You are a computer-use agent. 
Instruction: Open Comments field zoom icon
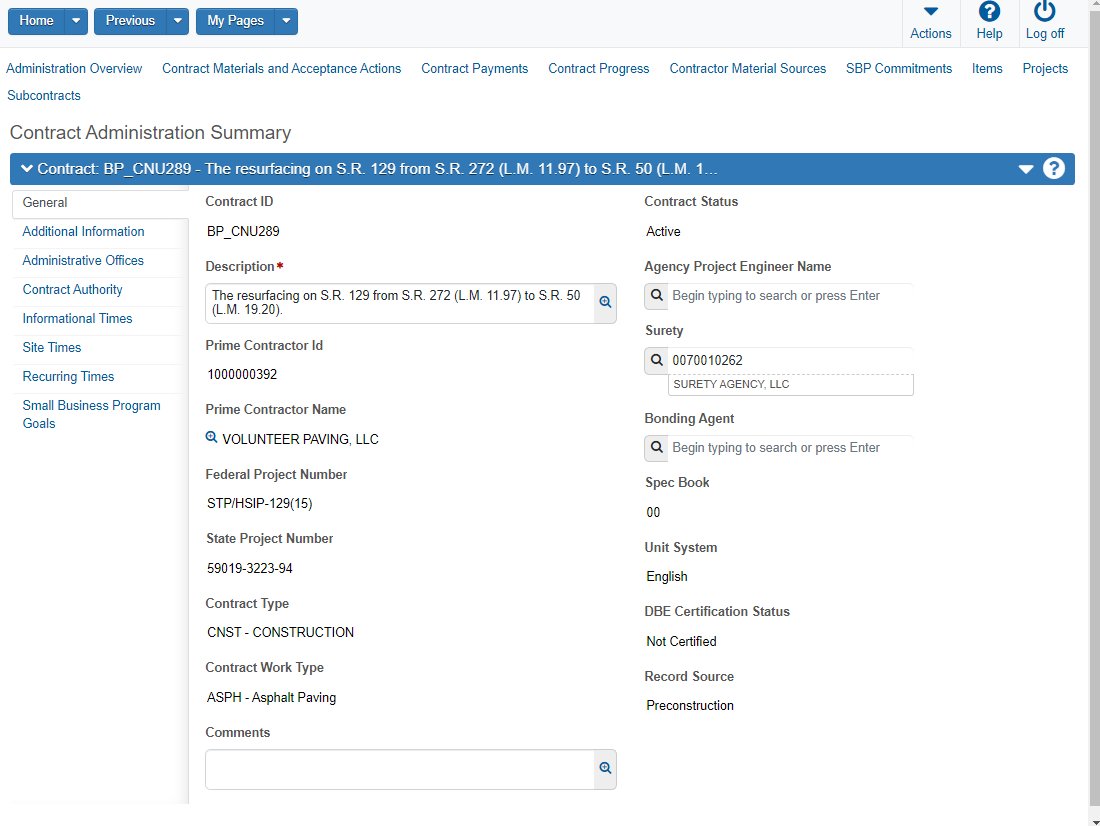(x=605, y=768)
